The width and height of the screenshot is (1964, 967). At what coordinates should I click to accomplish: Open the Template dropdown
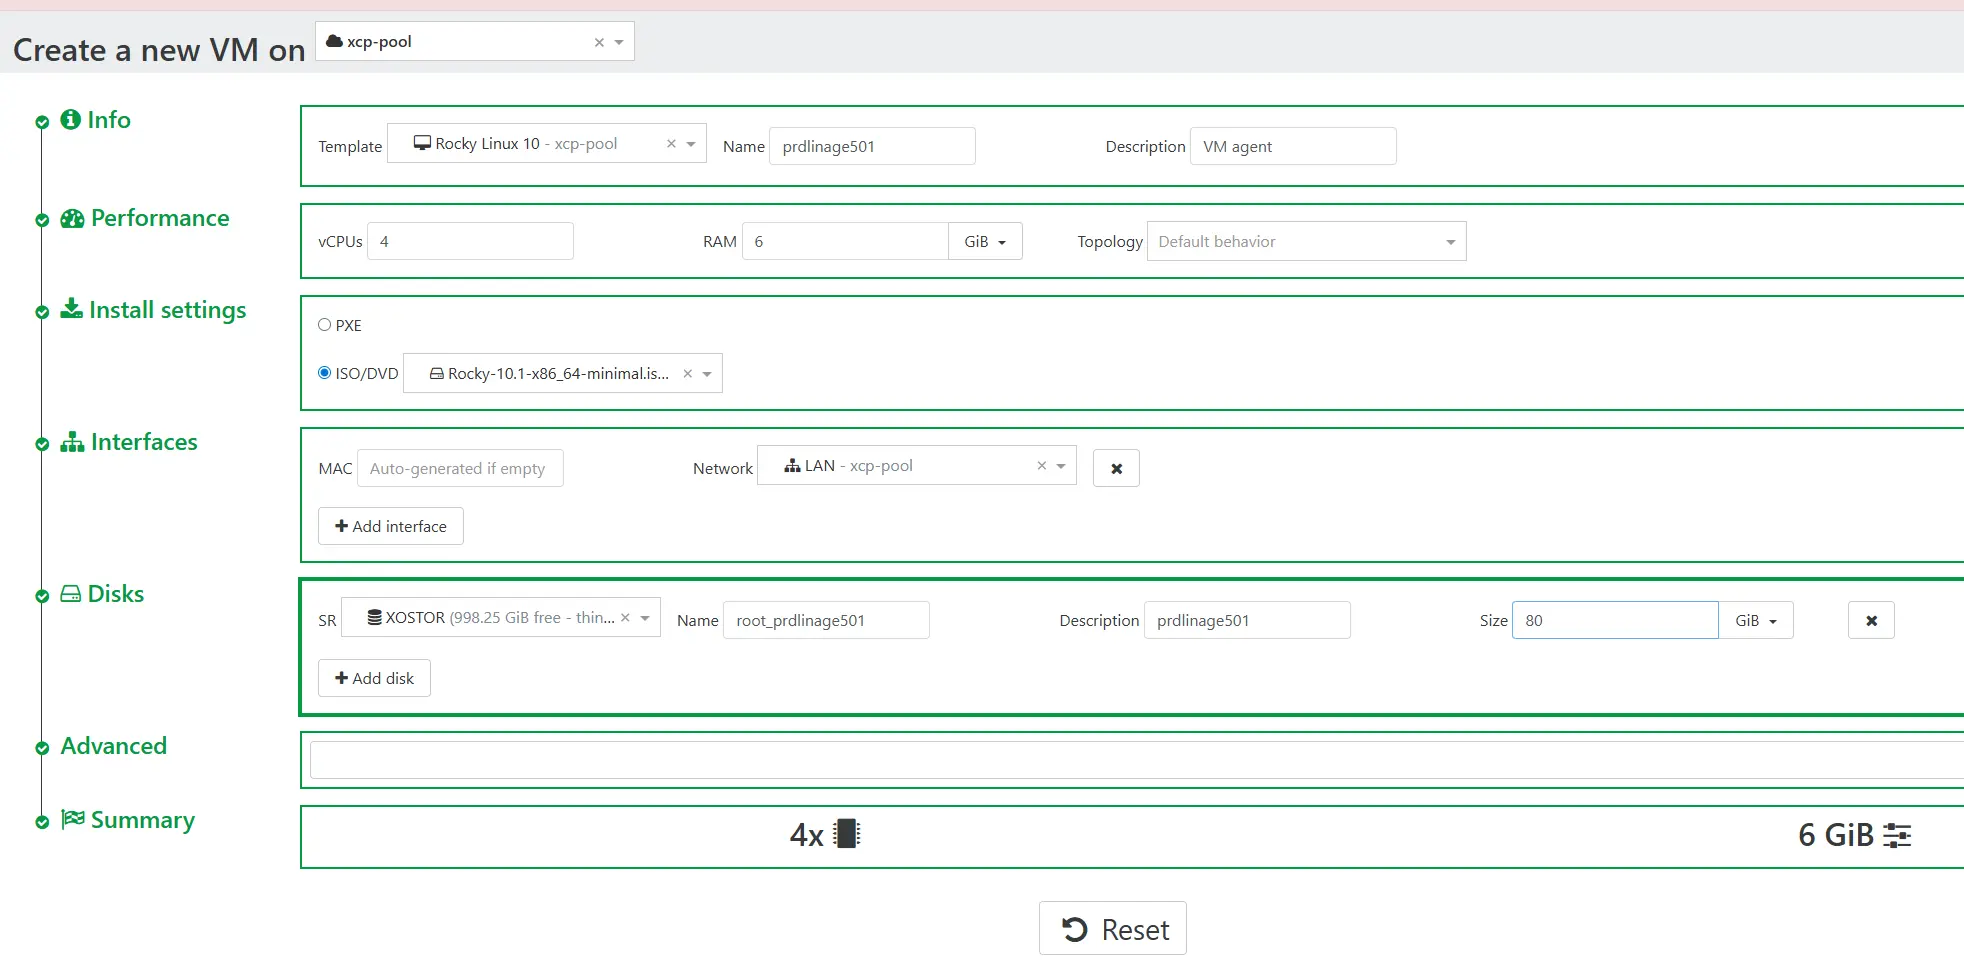(691, 144)
